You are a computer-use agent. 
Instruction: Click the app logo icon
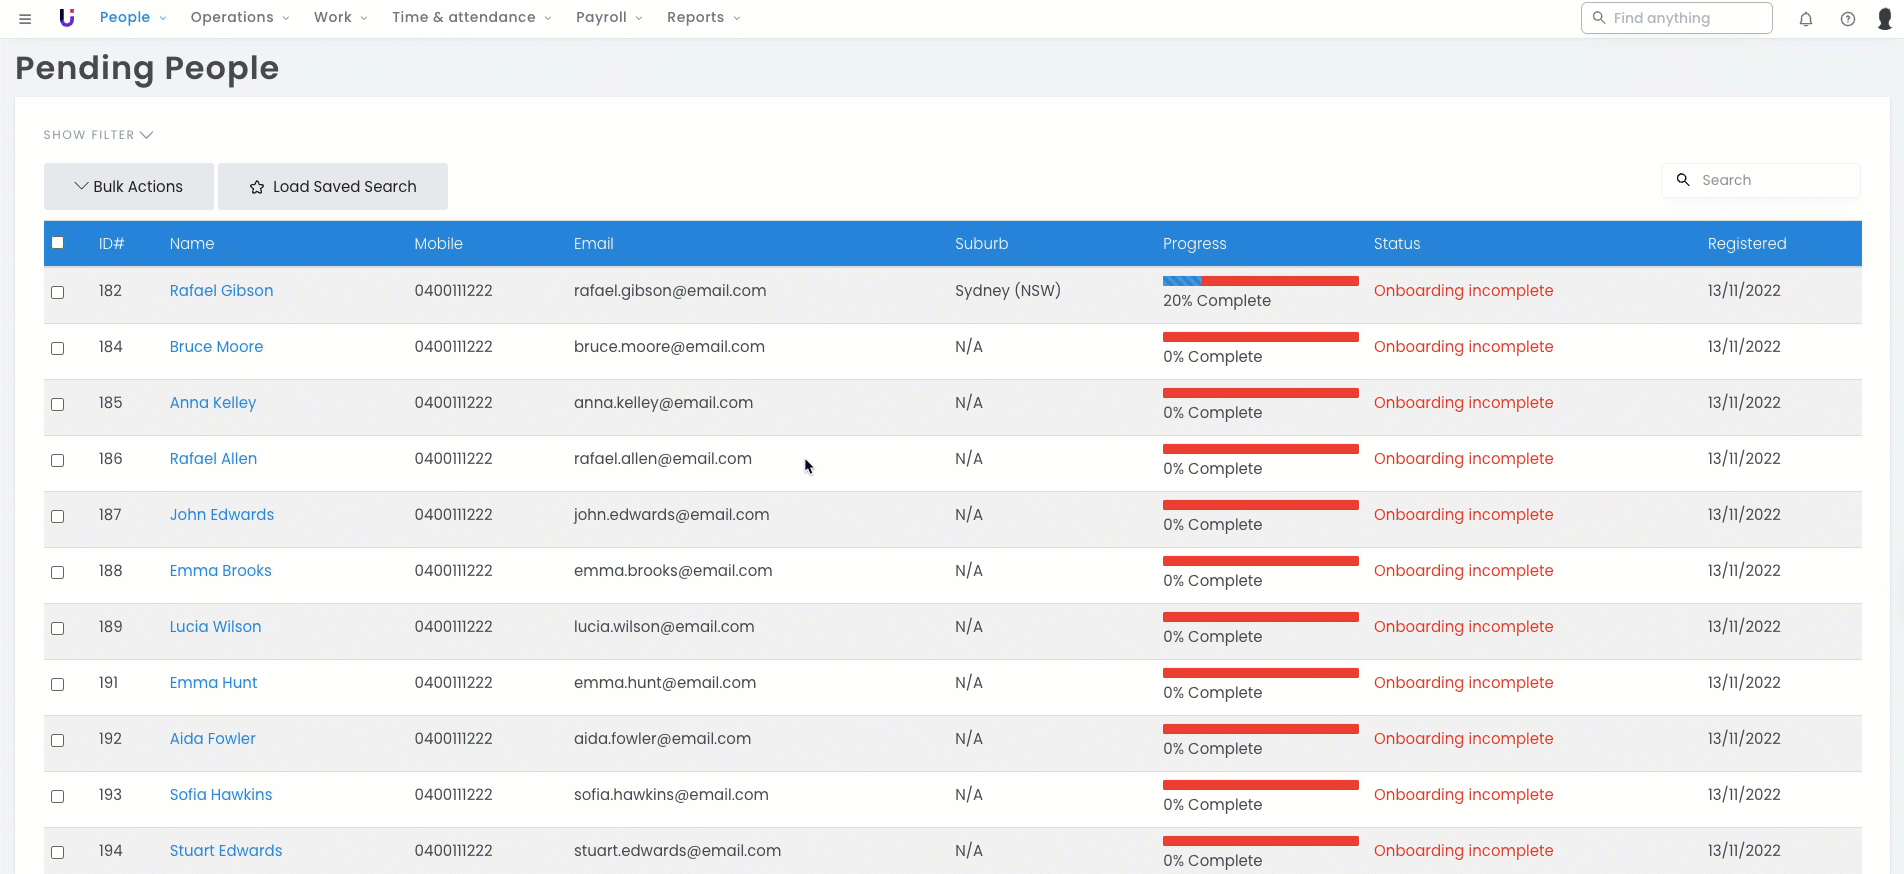pyautogui.click(x=67, y=18)
